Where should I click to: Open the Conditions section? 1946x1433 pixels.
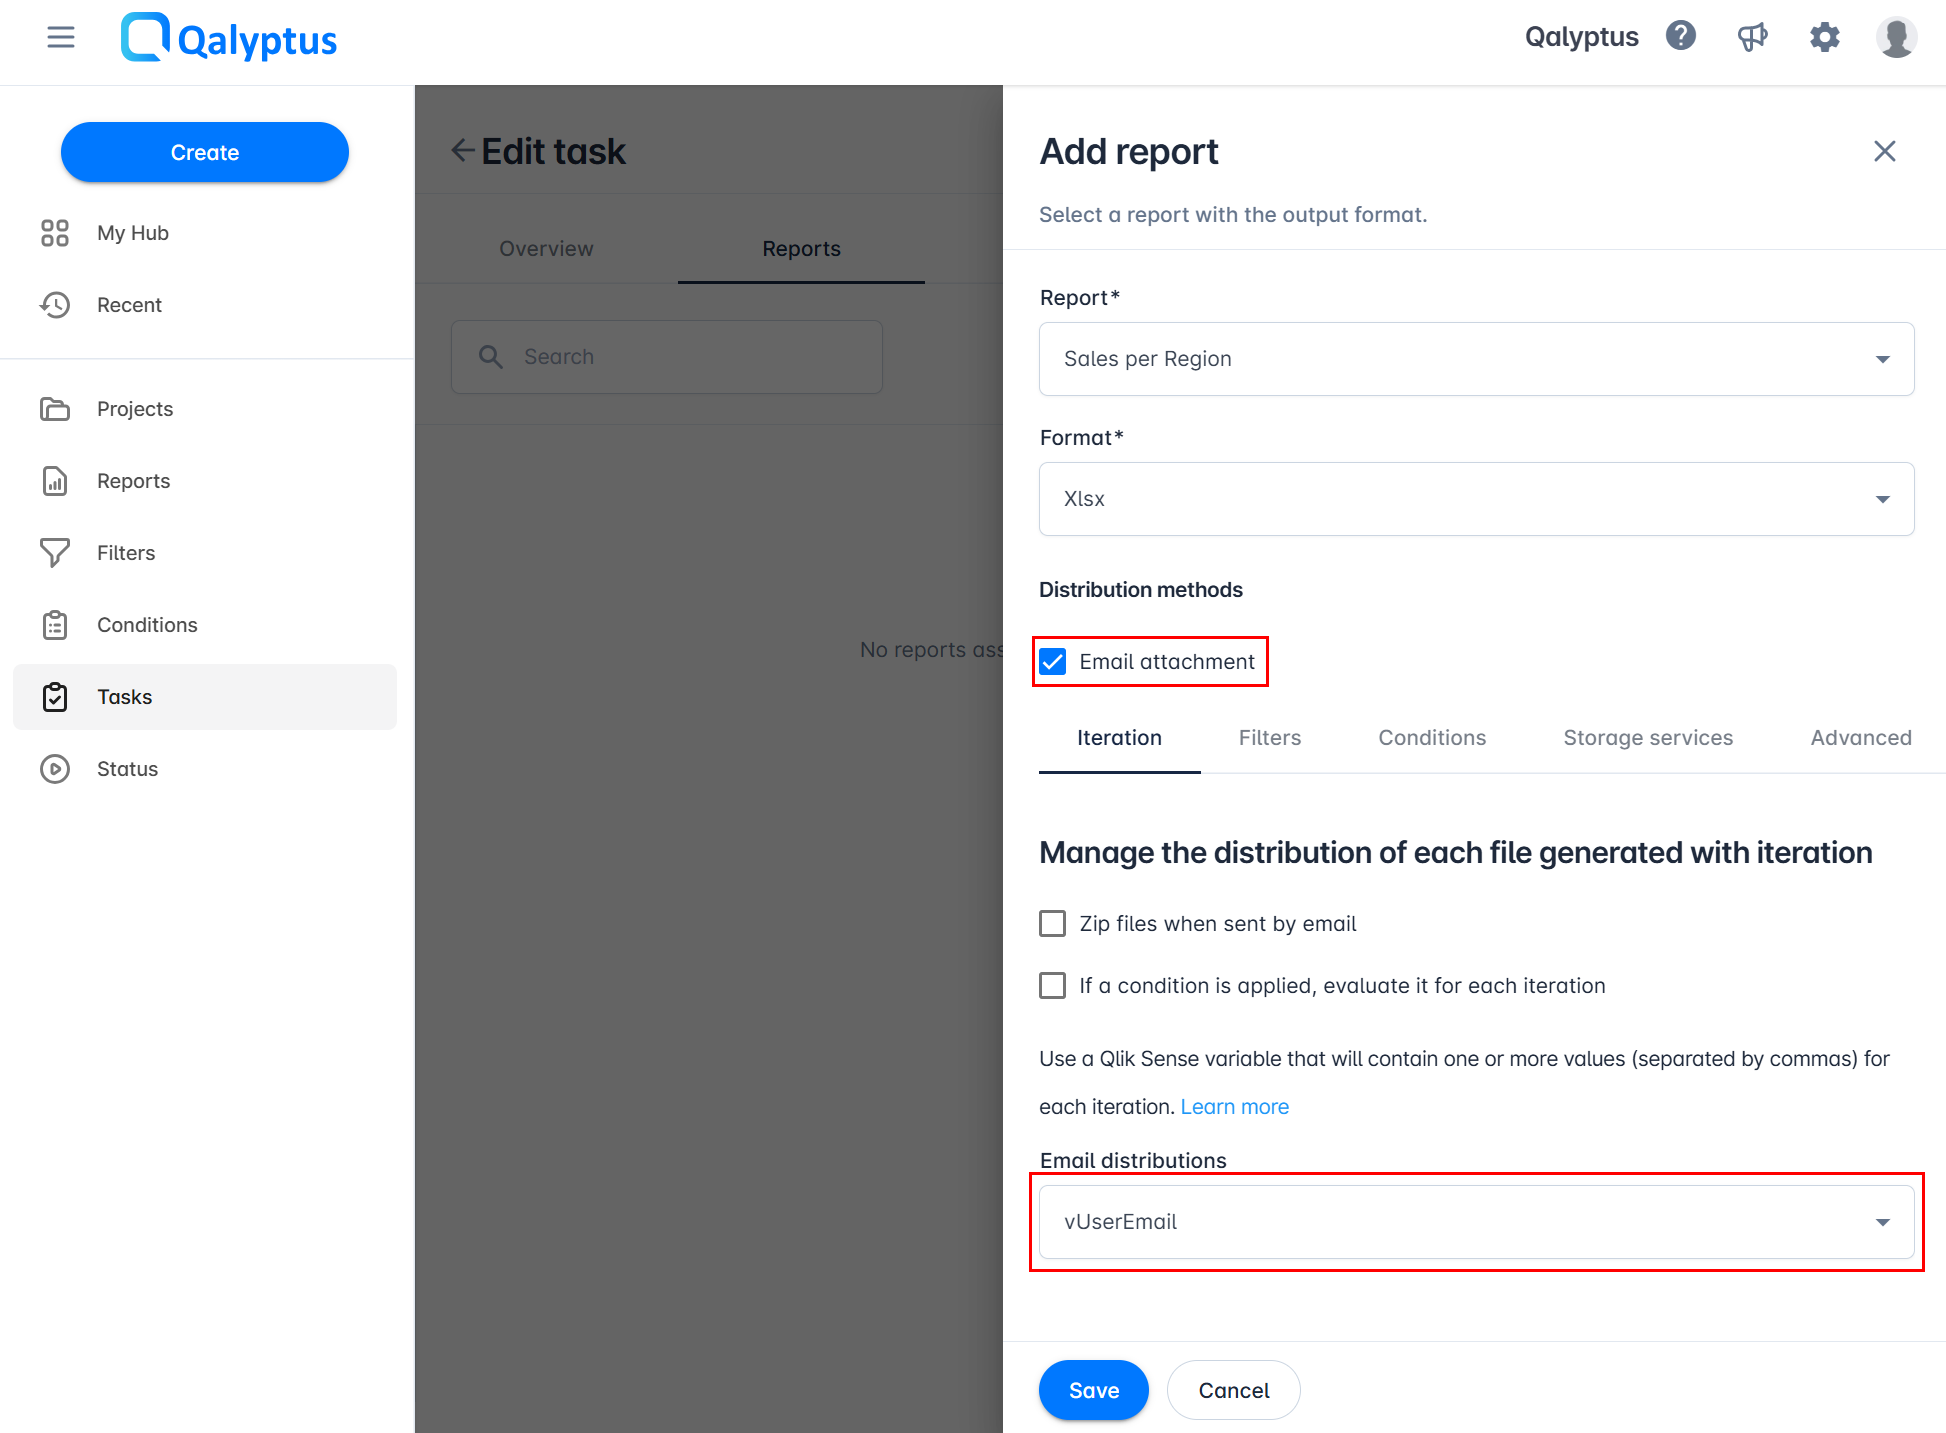[146, 624]
